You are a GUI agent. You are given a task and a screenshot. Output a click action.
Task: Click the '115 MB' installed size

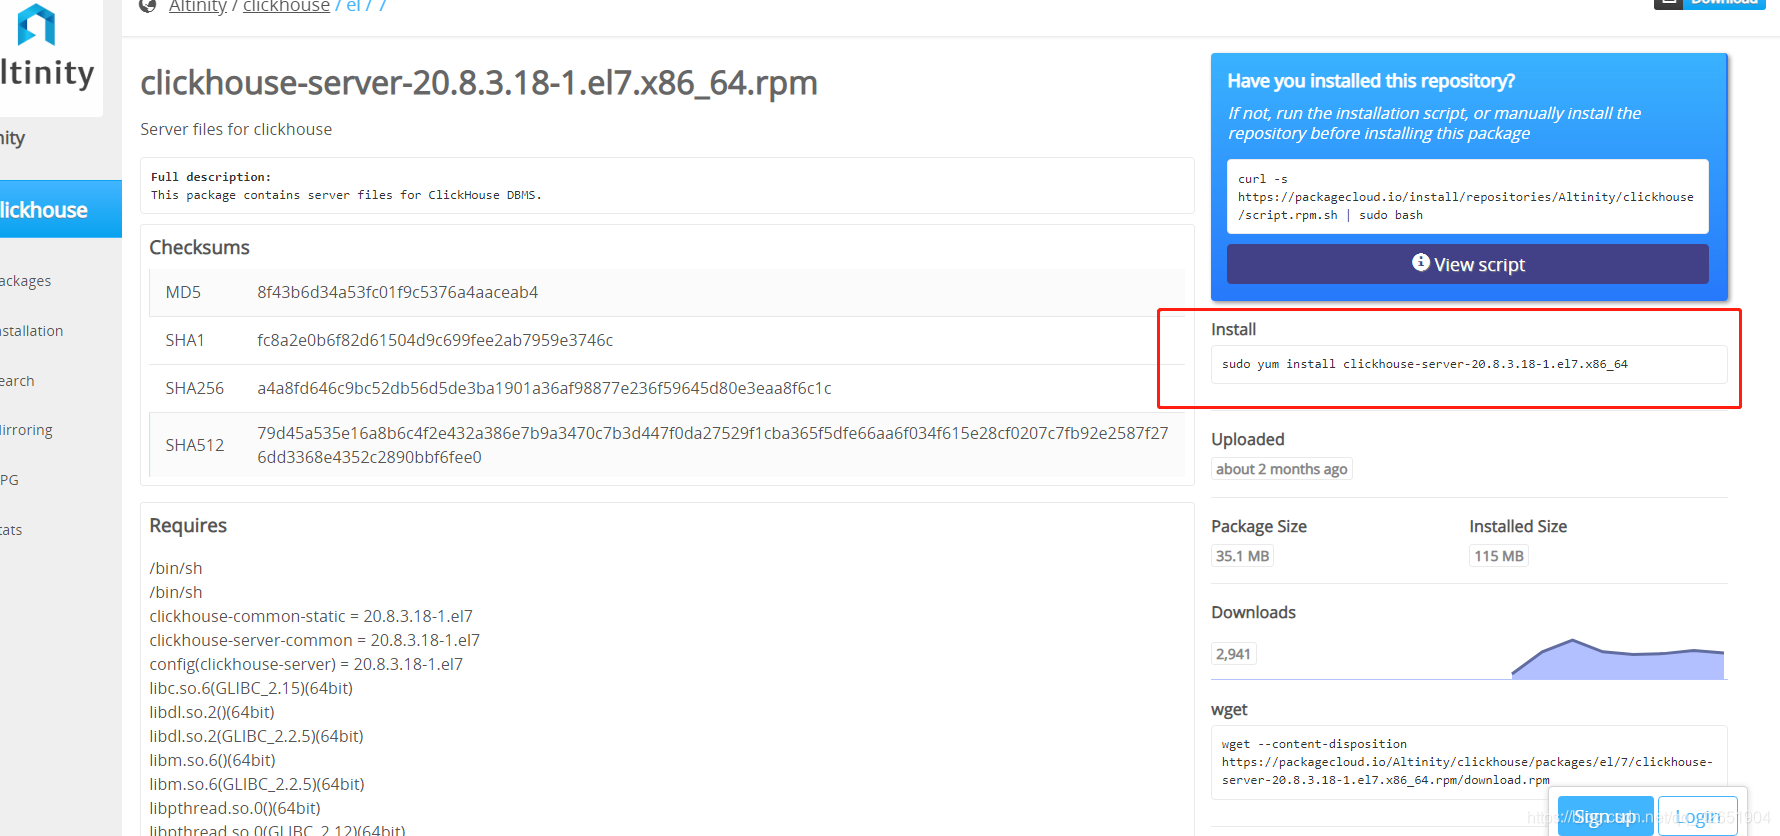tap(1498, 556)
